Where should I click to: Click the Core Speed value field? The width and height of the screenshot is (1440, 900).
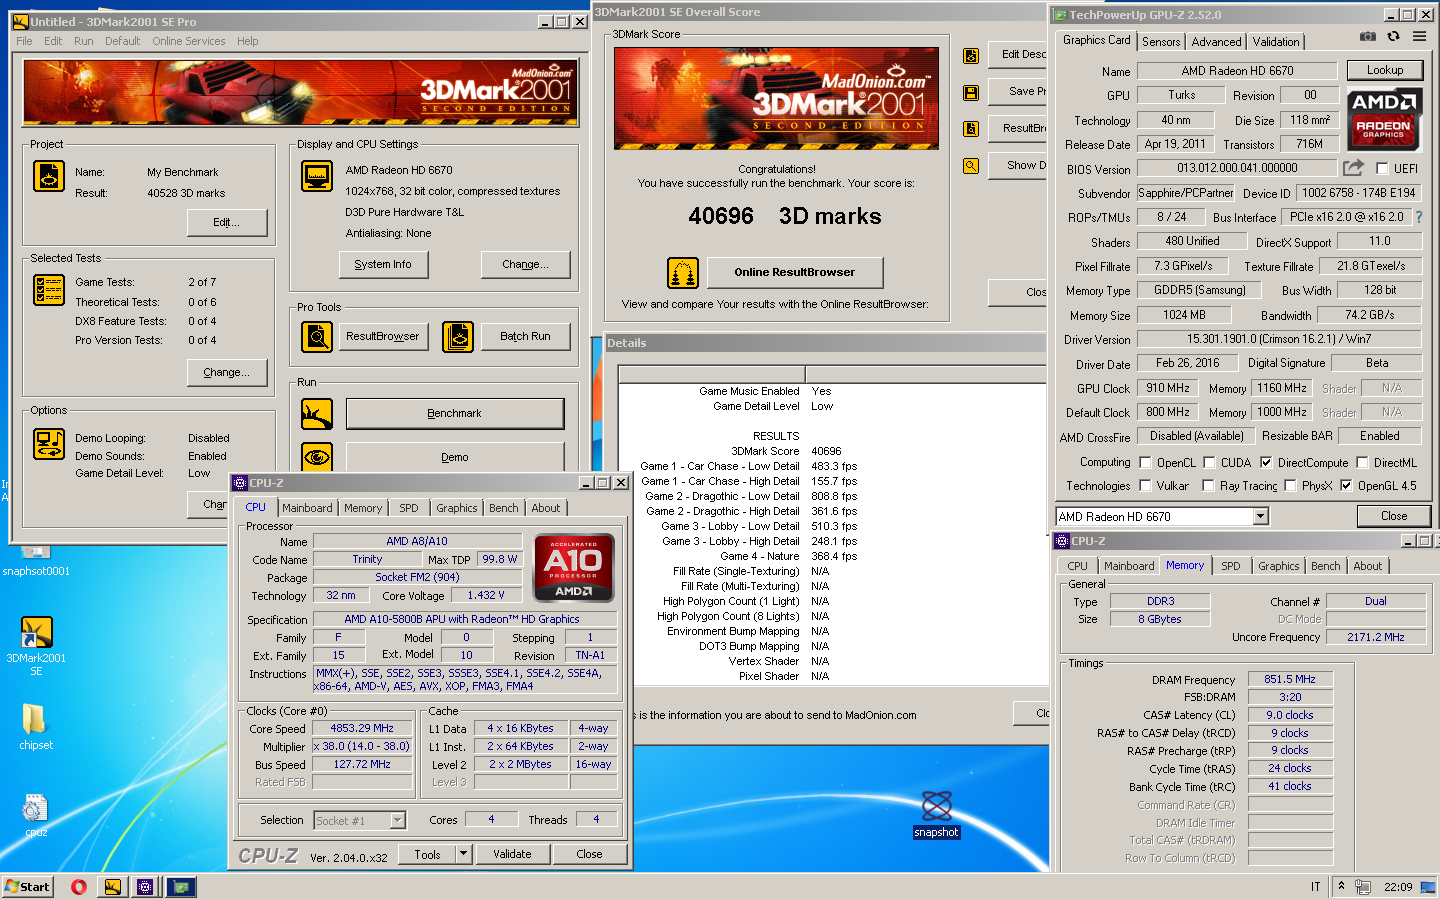(x=362, y=728)
